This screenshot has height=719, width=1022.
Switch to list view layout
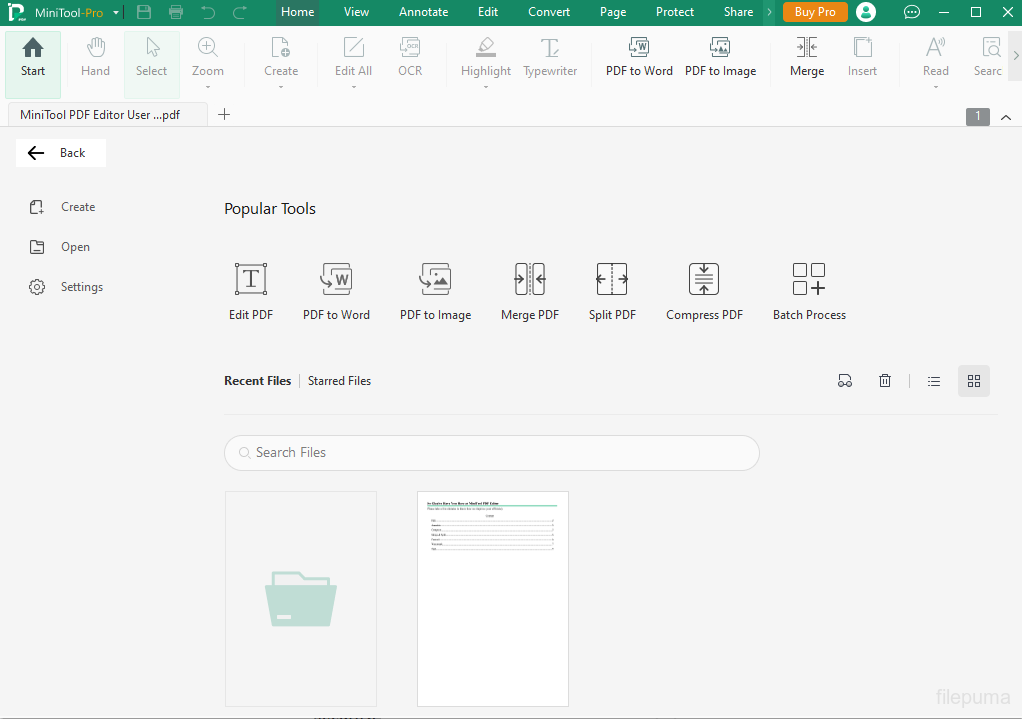coord(934,381)
